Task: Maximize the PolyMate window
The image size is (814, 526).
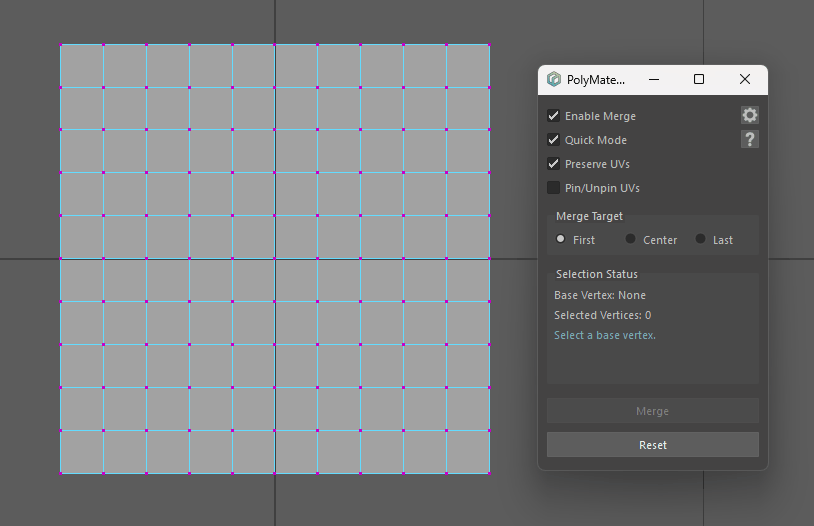Action: point(699,79)
